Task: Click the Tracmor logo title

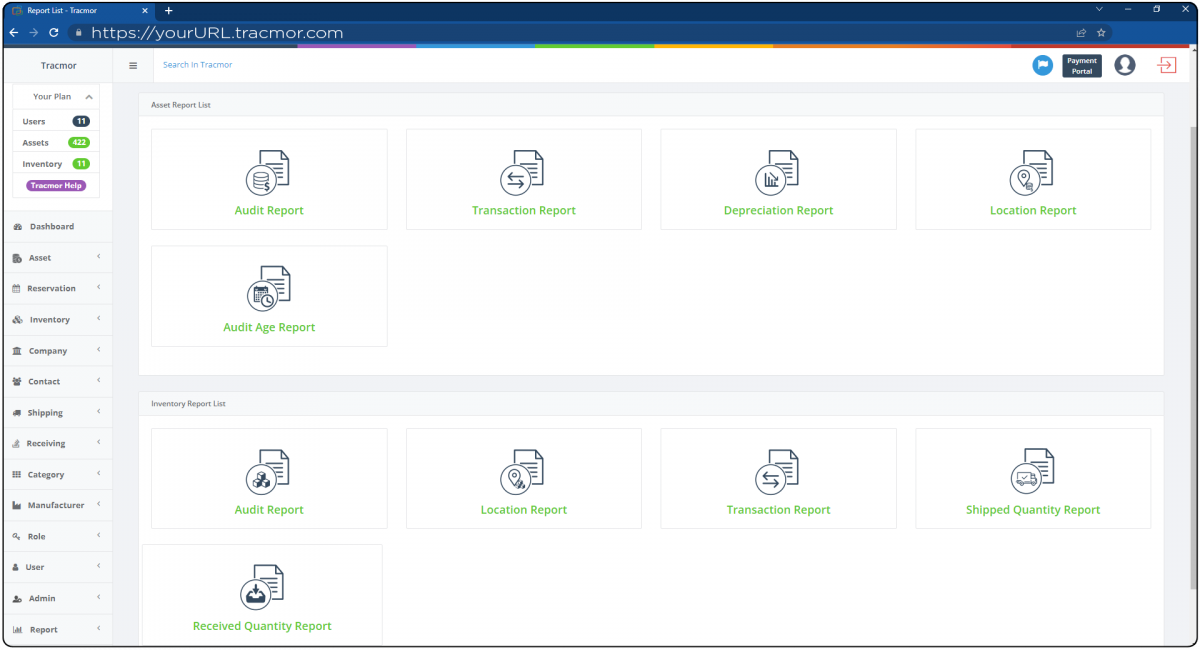Action: coord(58,66)
